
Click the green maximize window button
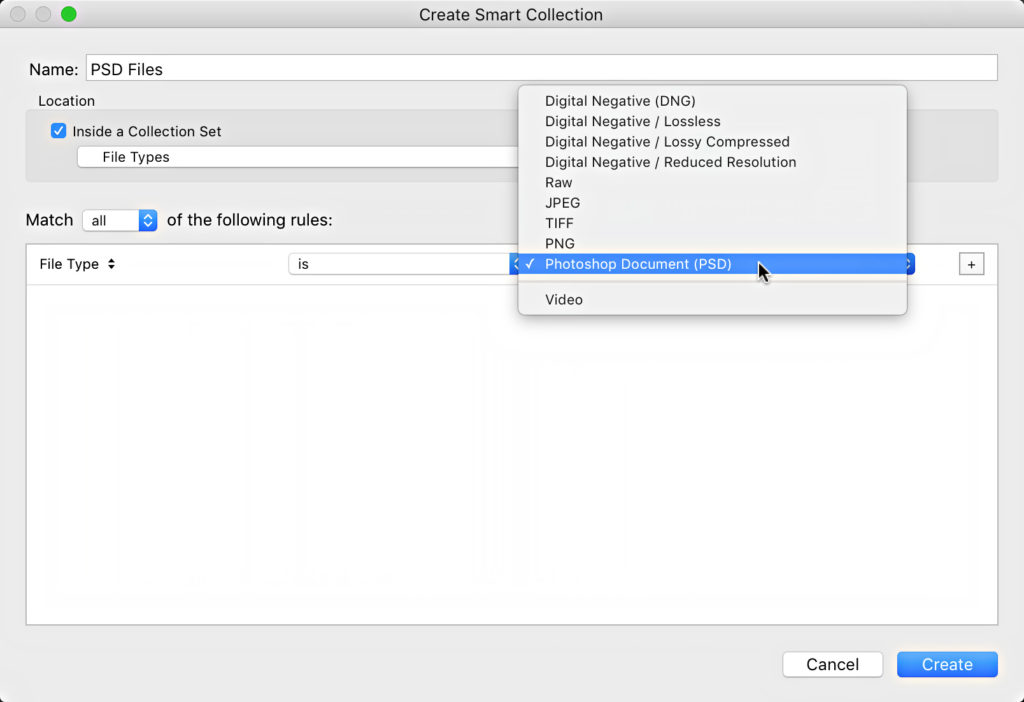point(68,15)
